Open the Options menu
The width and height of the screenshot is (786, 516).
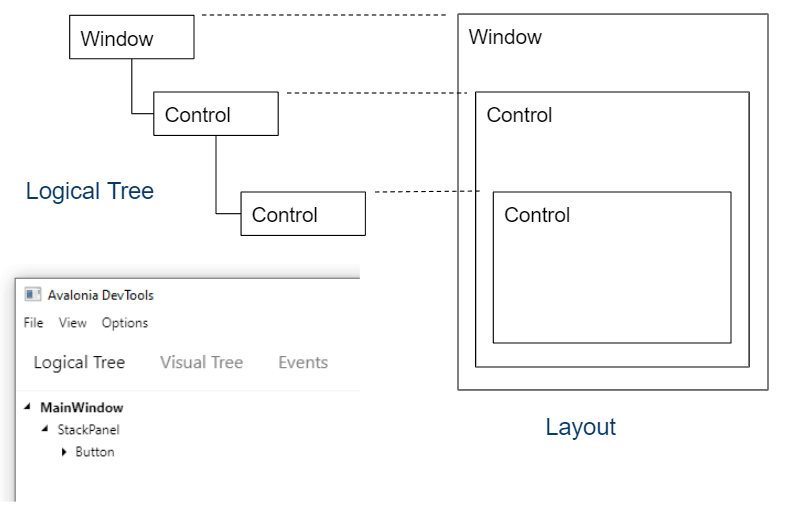pyautogui.click(x=125, y=323)
